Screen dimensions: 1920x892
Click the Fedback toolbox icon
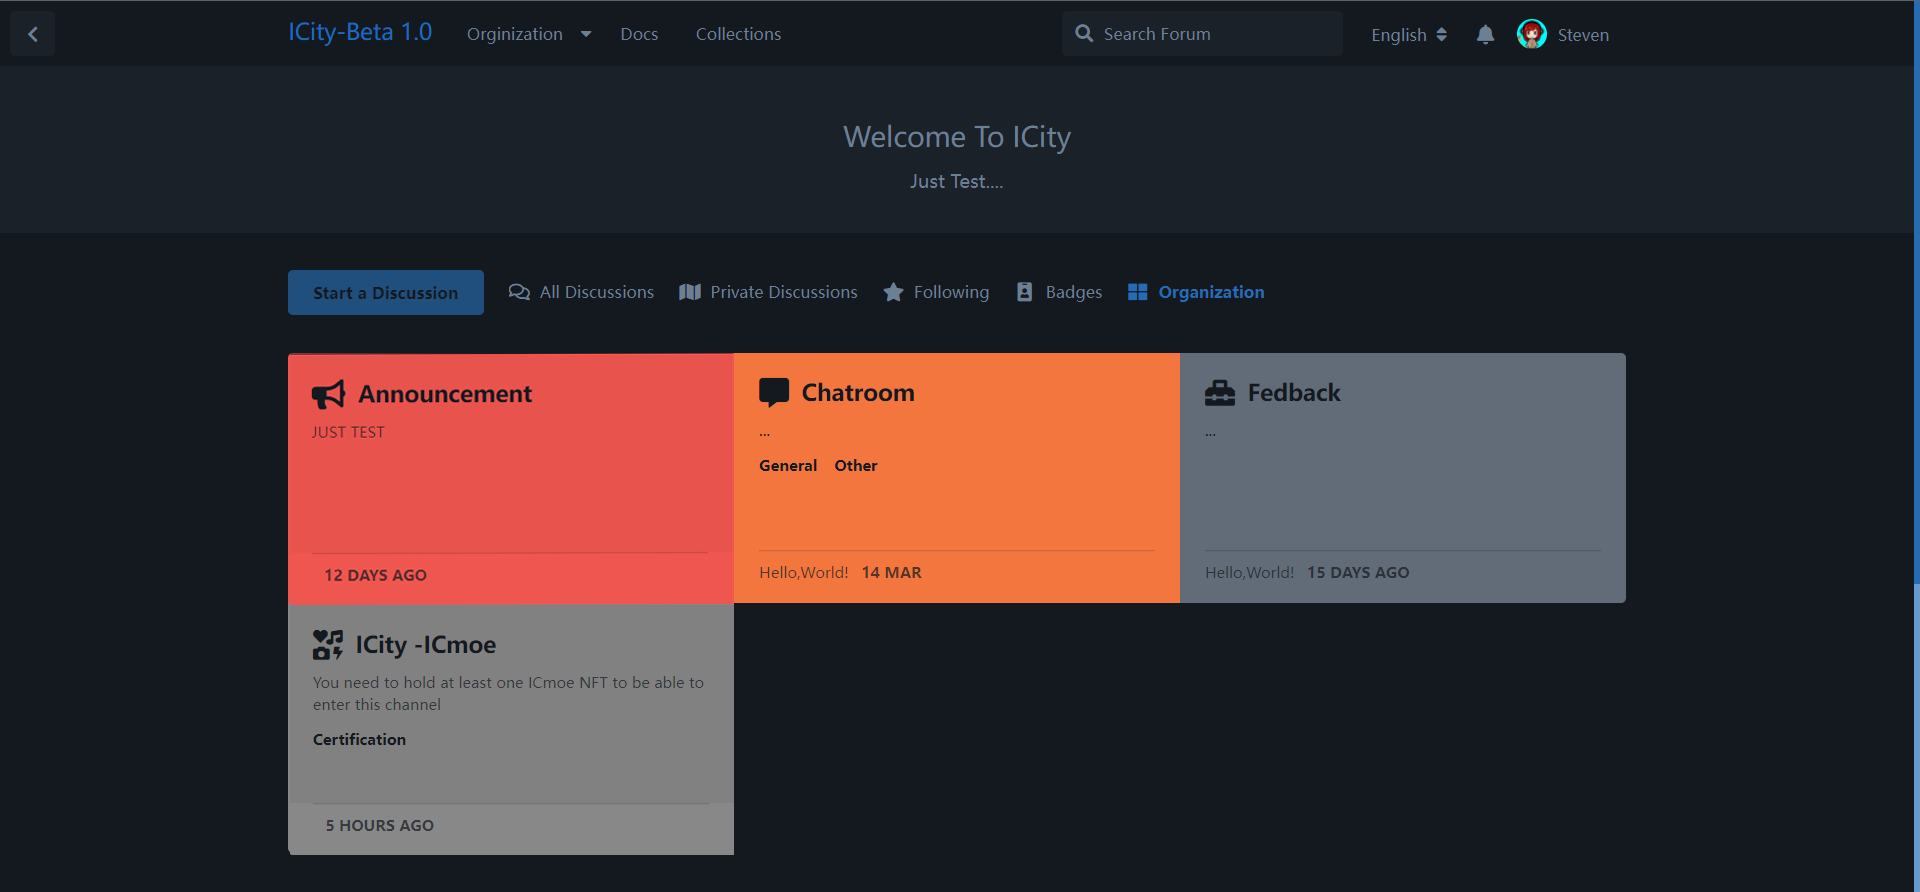(x=1220, y=393)
